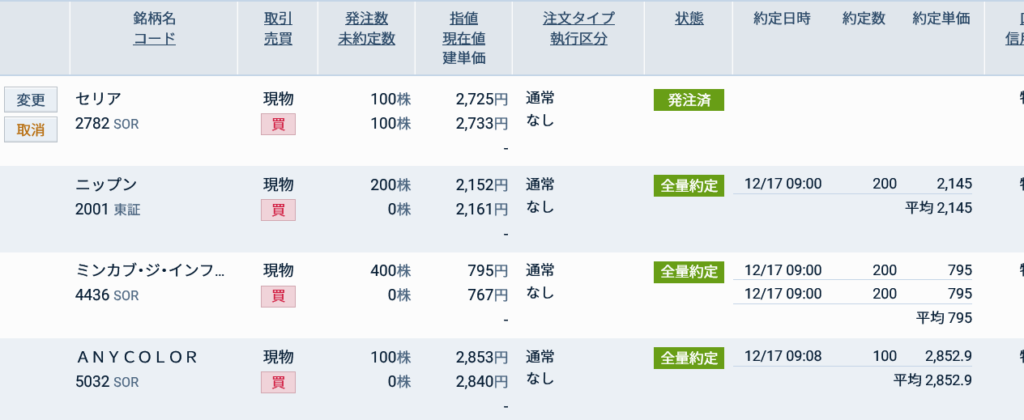Click the 変更 button for セリア order

(x=31, y=99)
